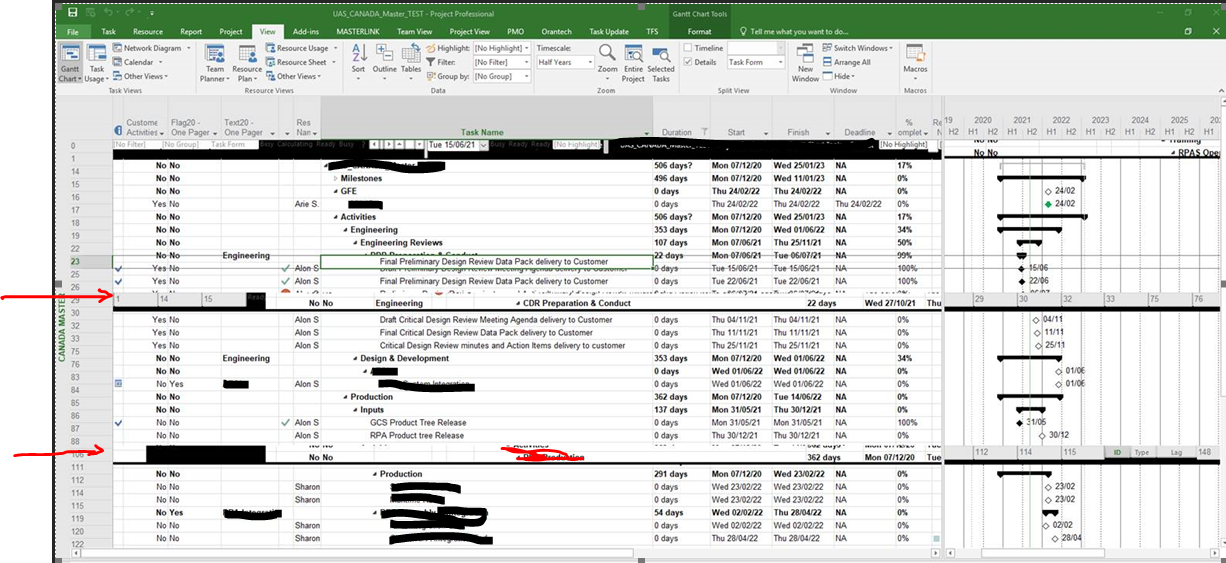The height and width of the screenshot is (563, 1226).
Task: Open the File tab
Action: click(x=73, y=32)
